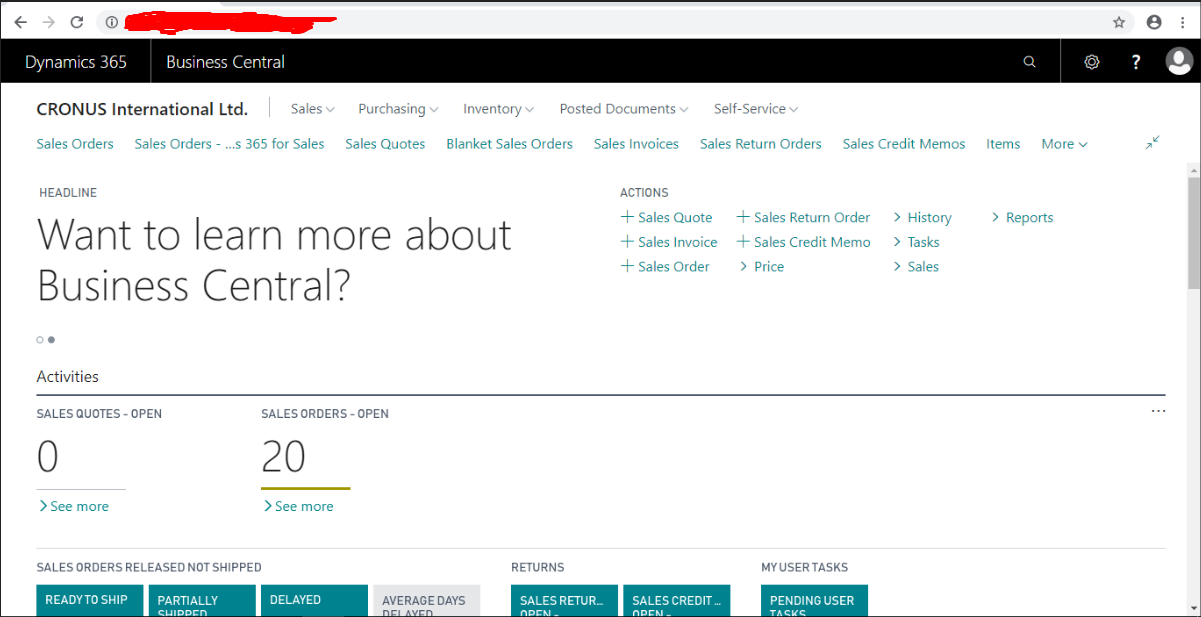Open the Average Days Delayed tile
Image resolution: width=1201 pixels, height=617 pixels.
coord(427,601)
